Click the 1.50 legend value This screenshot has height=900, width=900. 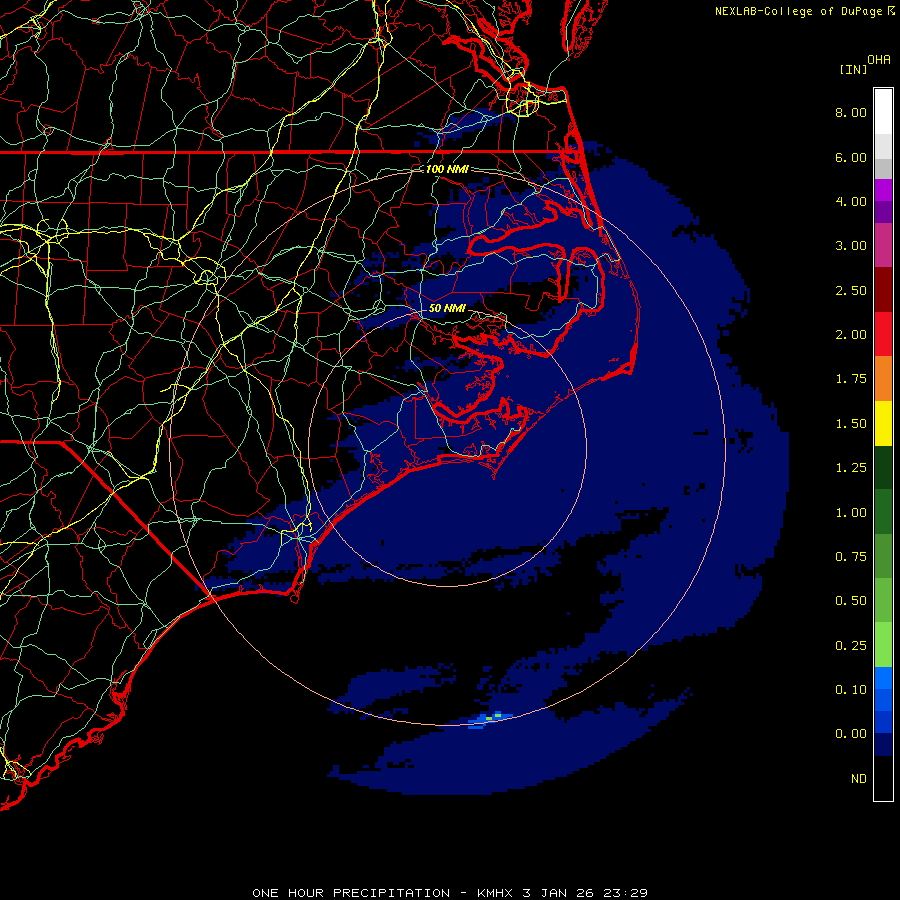tap(851, 424)
